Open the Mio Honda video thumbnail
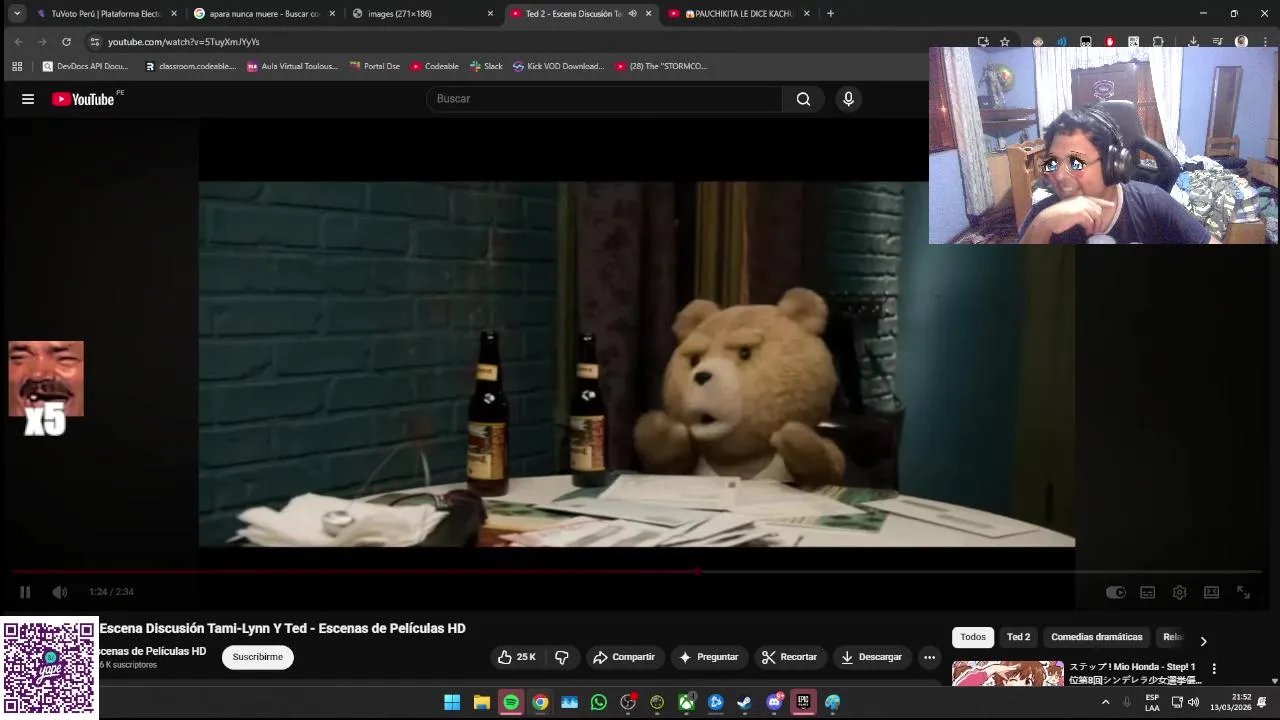This screenshot has width=1280, height=720. 1008,674
